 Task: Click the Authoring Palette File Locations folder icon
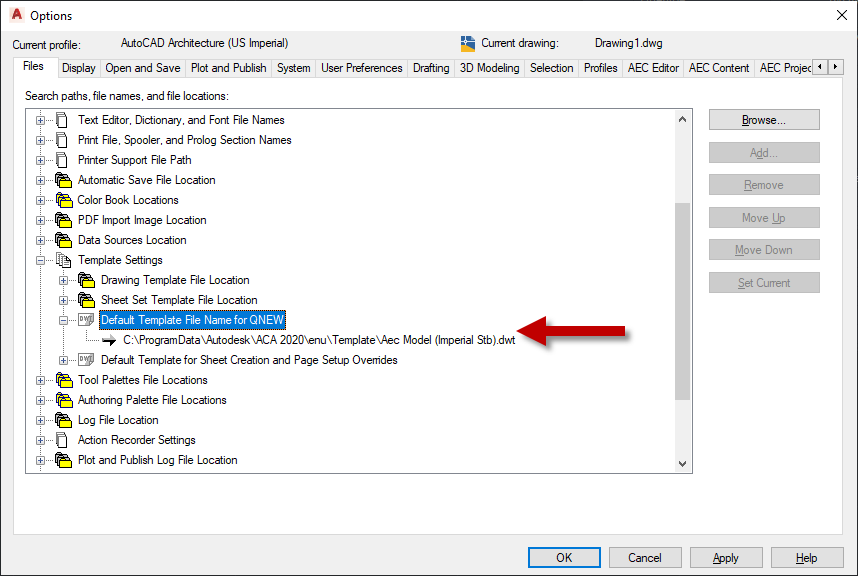pos(63,400)
